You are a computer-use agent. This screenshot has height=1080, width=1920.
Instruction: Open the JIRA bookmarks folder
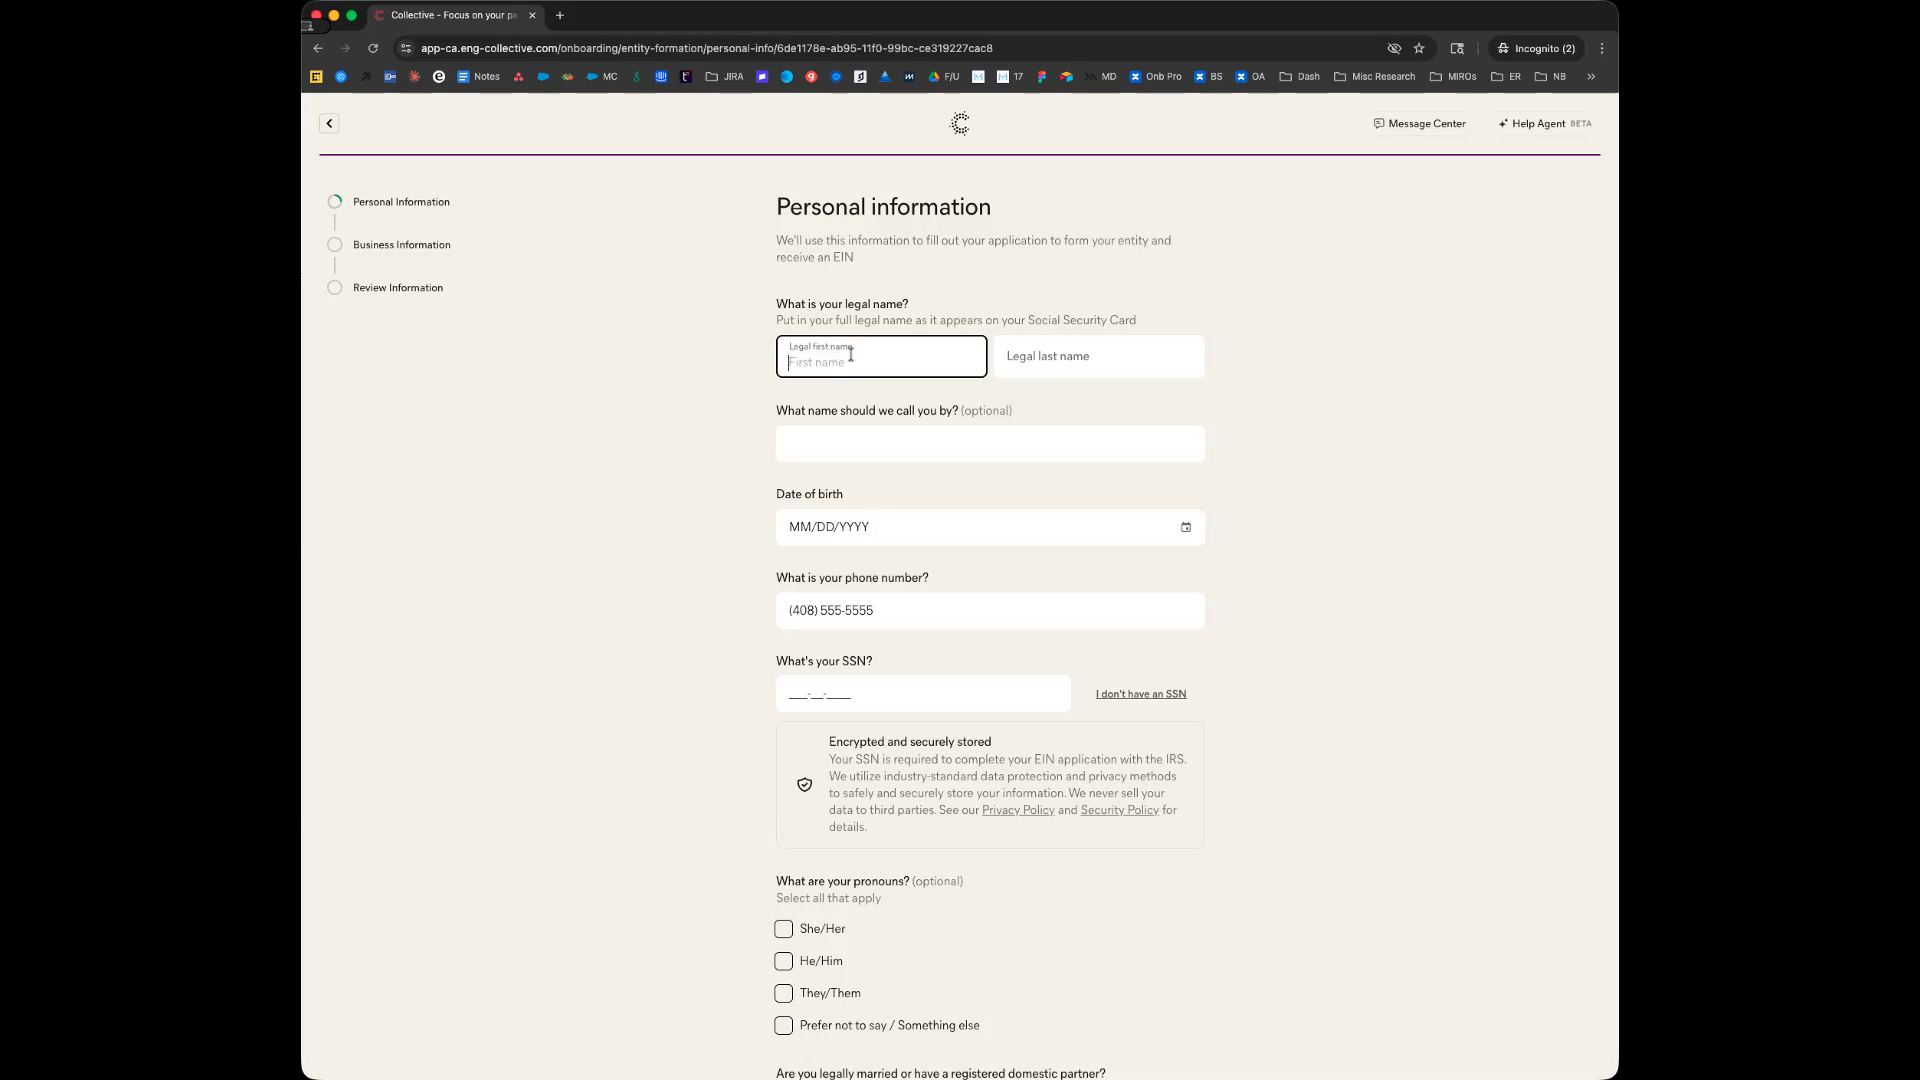(724, 76)
